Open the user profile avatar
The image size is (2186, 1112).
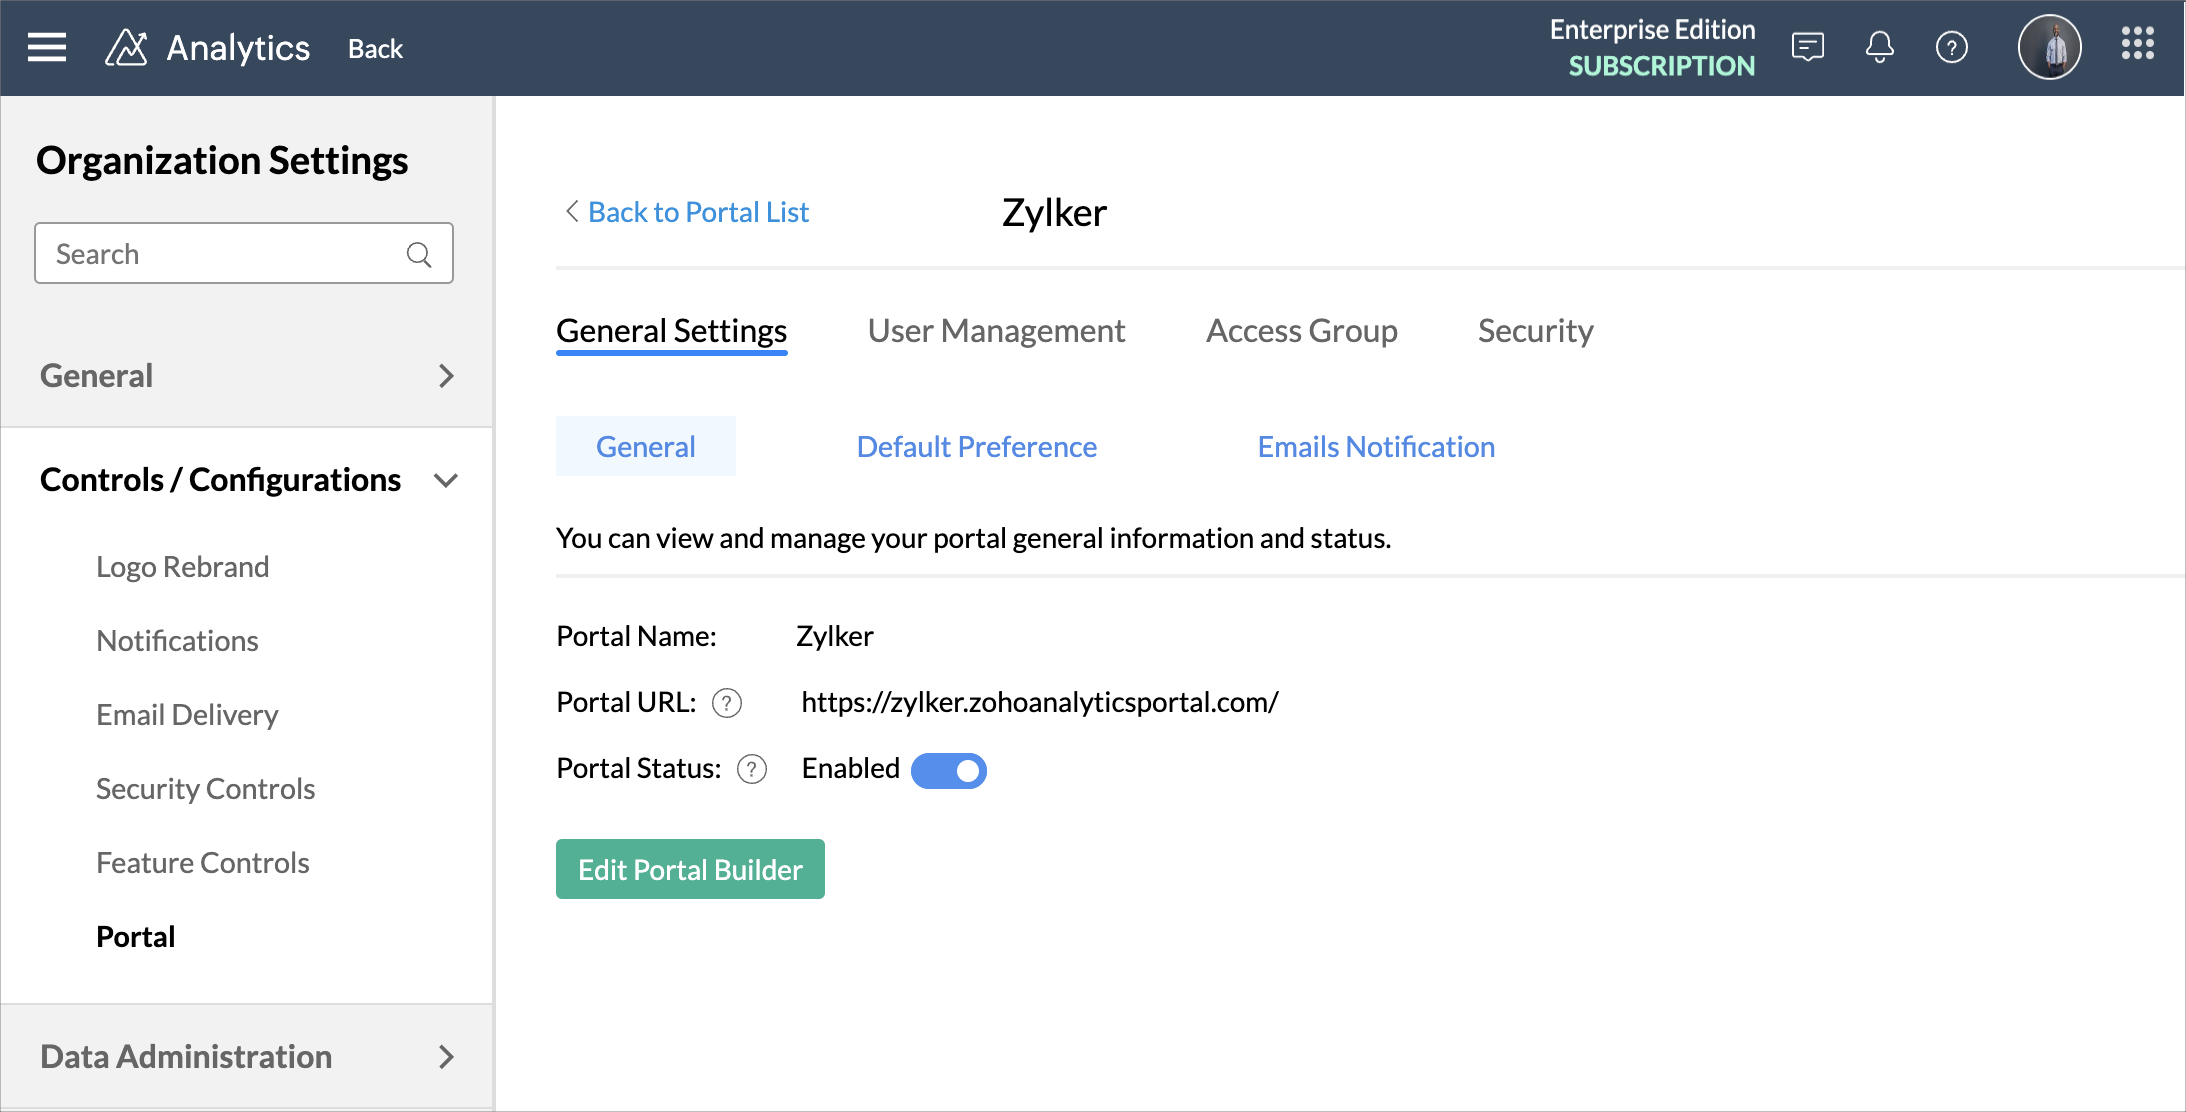click(2050, 47)
